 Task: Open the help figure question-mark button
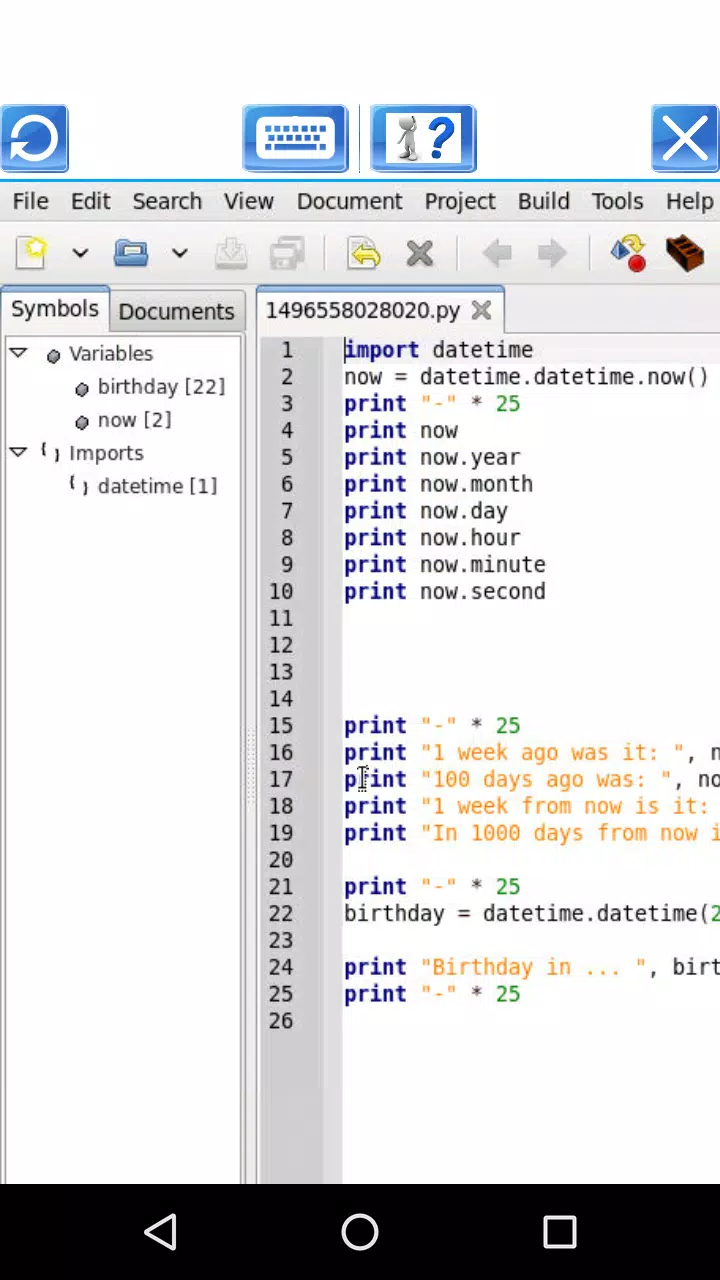pyautogui.click(x=423, y=138)
